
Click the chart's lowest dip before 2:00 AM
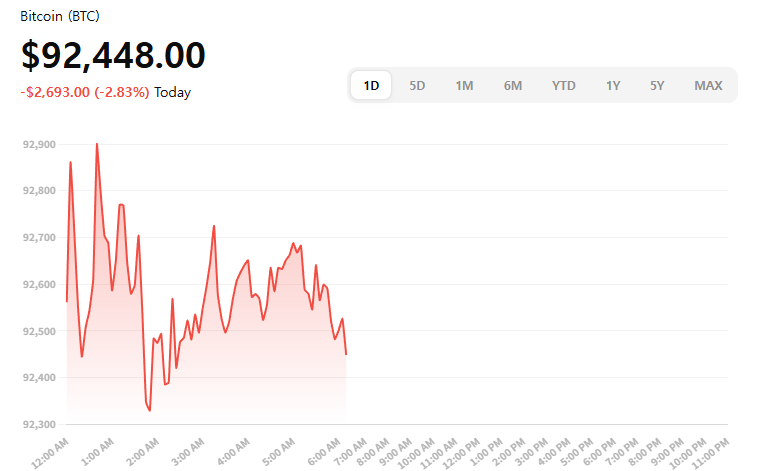(x=149, y=410)
